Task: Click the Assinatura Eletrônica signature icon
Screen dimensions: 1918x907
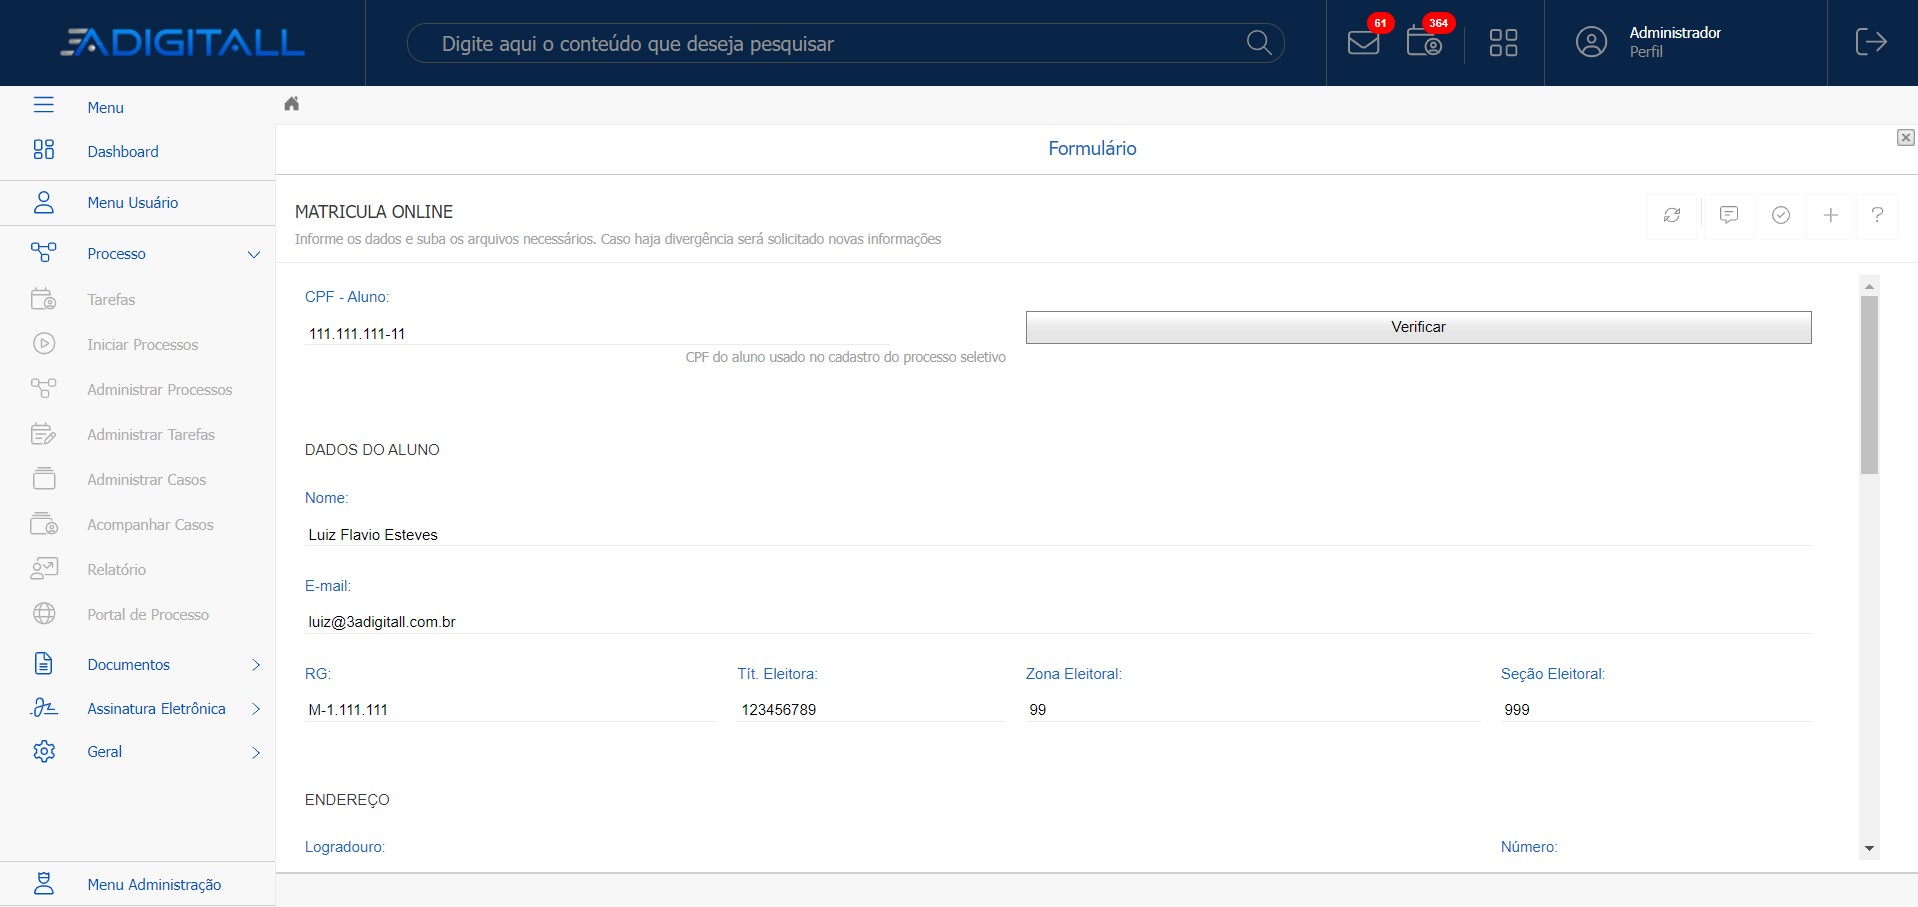Action: (44, 708)
